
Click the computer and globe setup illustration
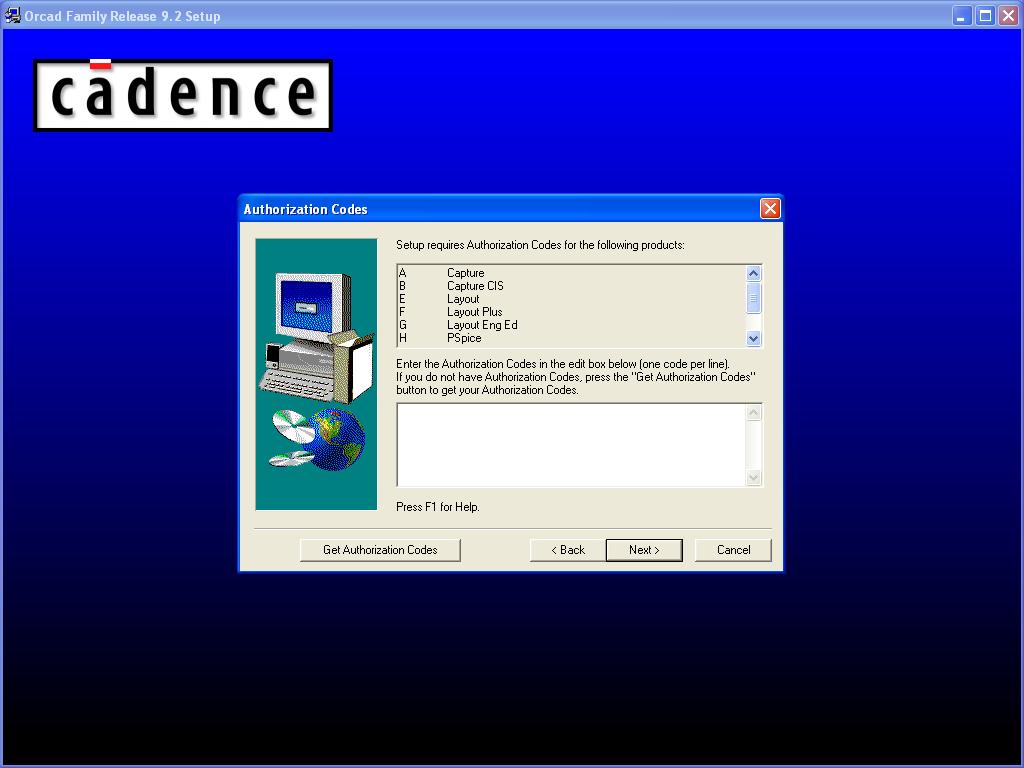coord(316,374)
